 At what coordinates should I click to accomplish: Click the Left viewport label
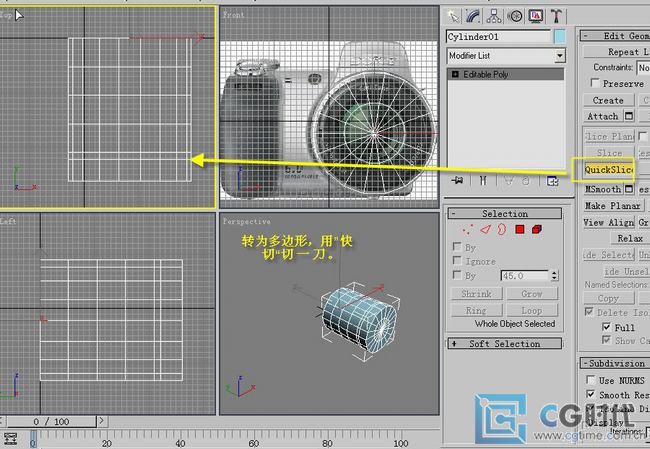click(7, 221)
